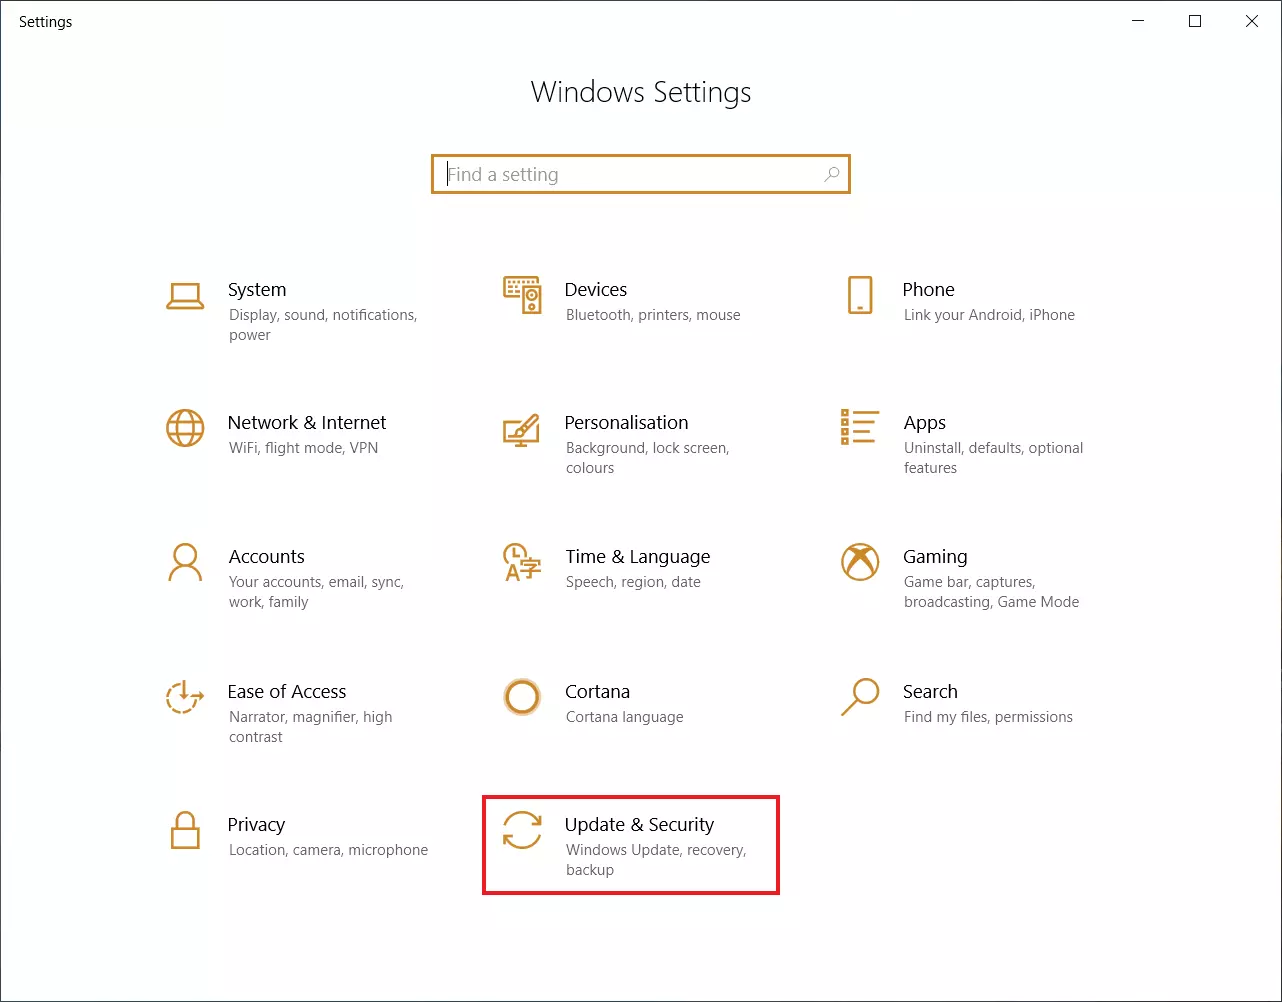Click the Ease of Access dashed clock icon
The image size is (1282, 1002).
point(185,697)
